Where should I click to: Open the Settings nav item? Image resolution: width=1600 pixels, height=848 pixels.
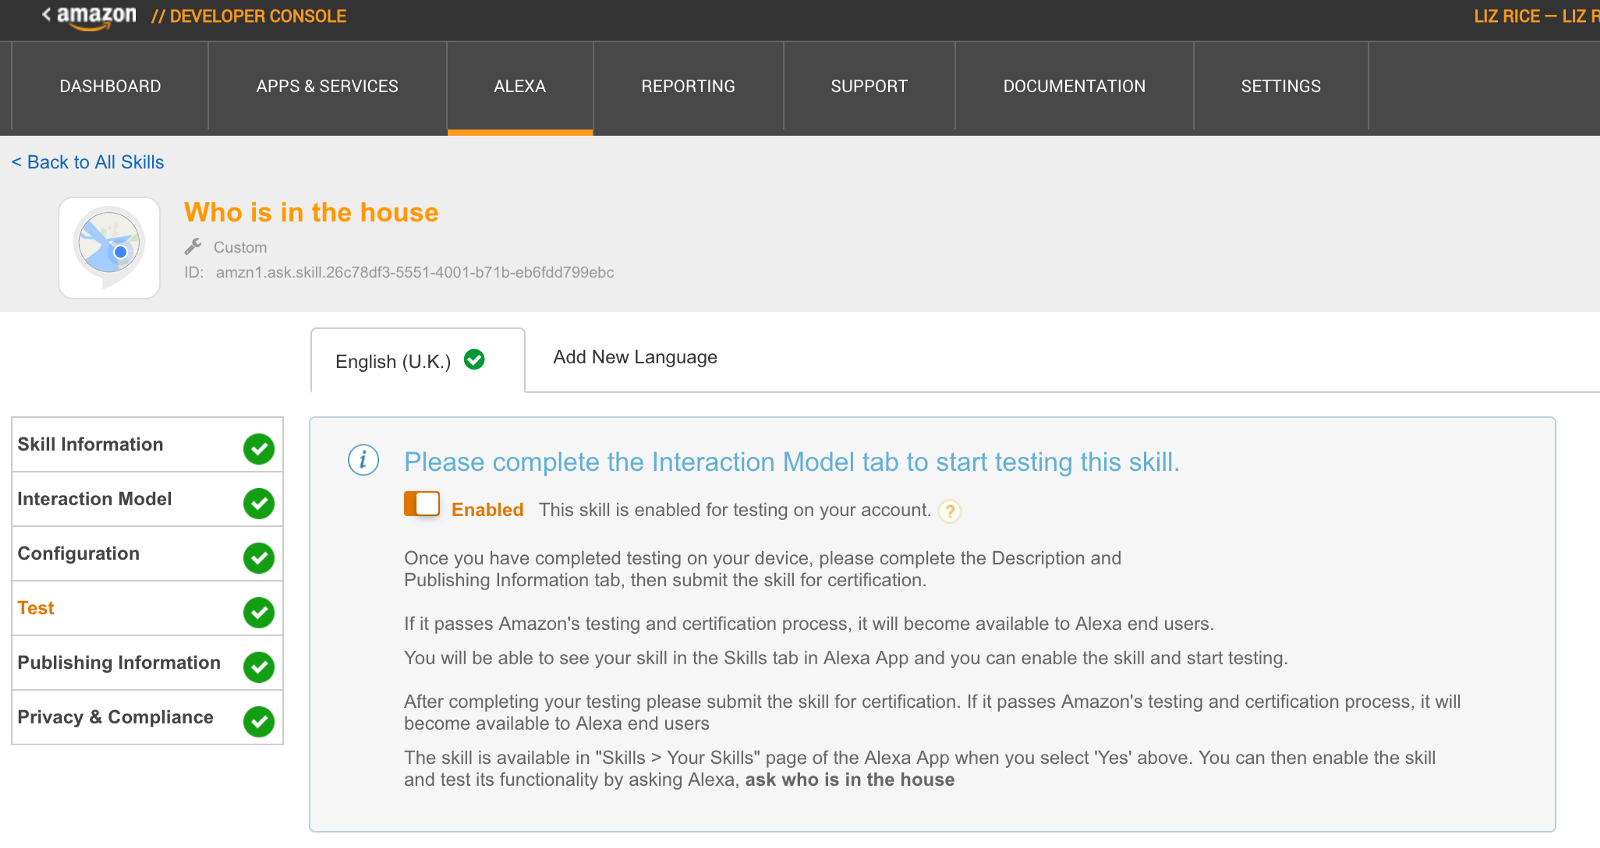(x=1281, y=86)
